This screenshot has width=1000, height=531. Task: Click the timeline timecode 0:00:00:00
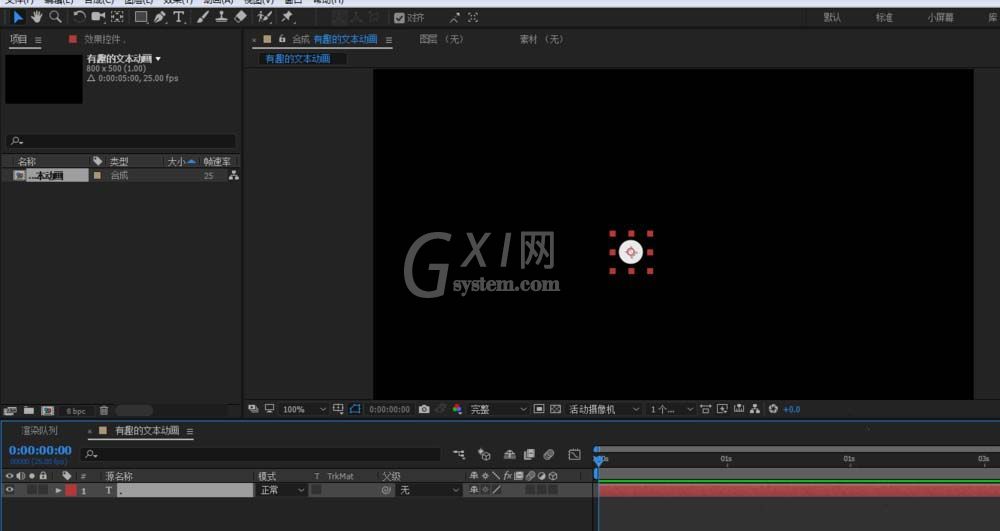click(40, 450)
